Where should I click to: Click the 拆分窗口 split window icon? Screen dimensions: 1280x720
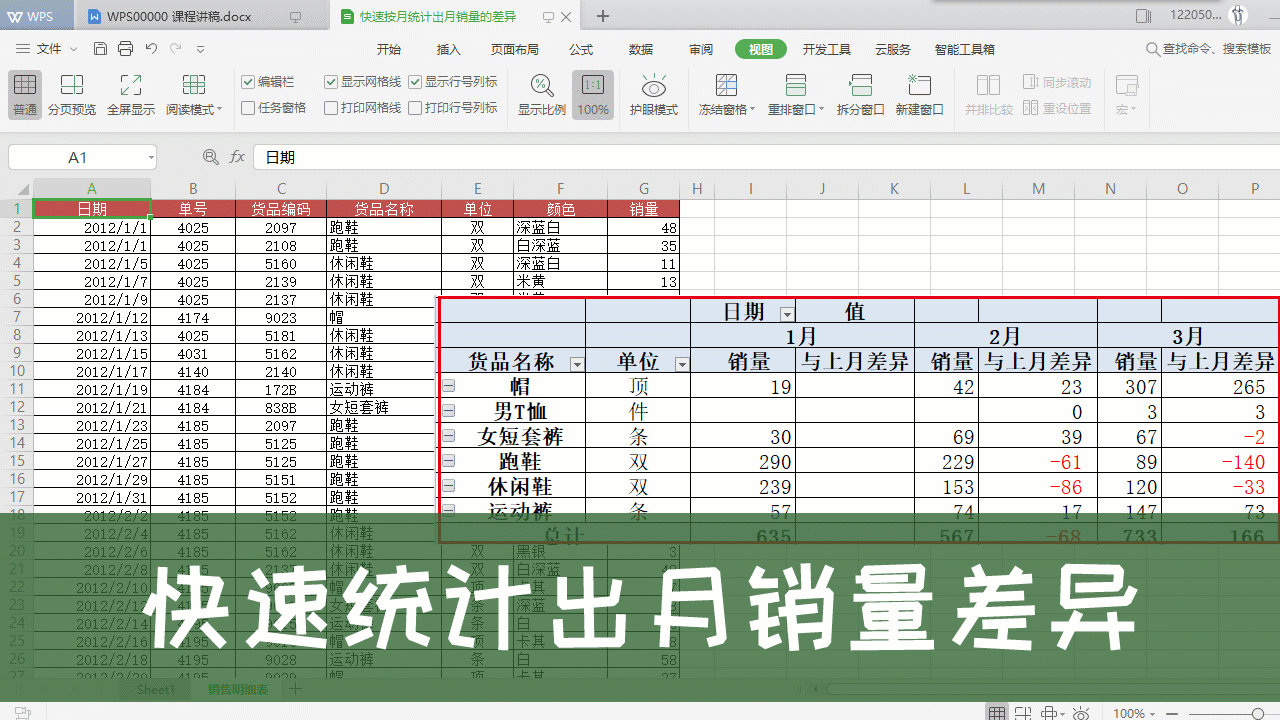860,95
